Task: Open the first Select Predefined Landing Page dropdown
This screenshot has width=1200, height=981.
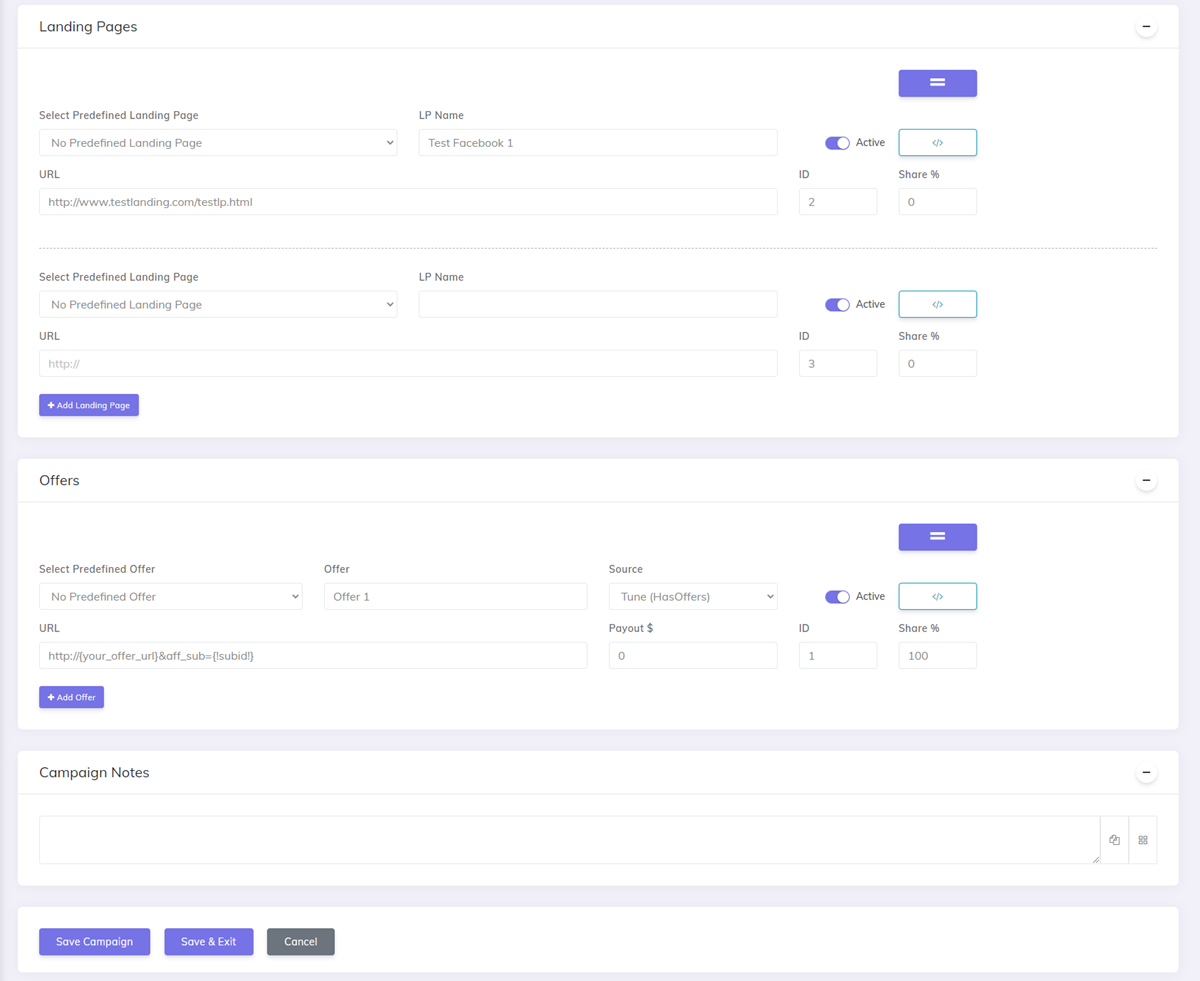Action: (x=218, y=142)
